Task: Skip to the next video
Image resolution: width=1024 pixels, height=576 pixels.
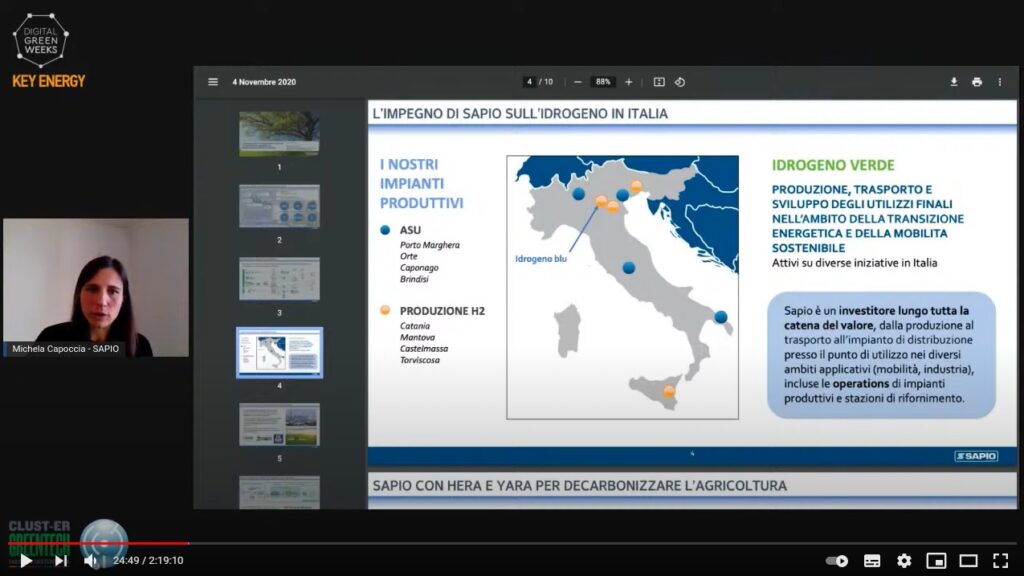Action: pos(60,560)
